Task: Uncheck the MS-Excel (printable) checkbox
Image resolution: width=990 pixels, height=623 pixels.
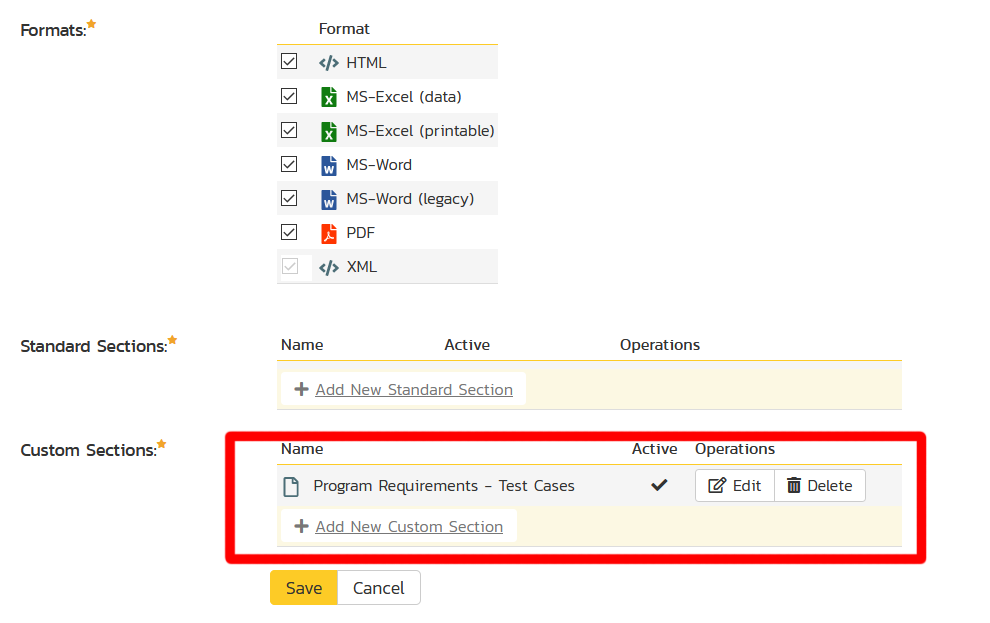Action: (289, 130)
